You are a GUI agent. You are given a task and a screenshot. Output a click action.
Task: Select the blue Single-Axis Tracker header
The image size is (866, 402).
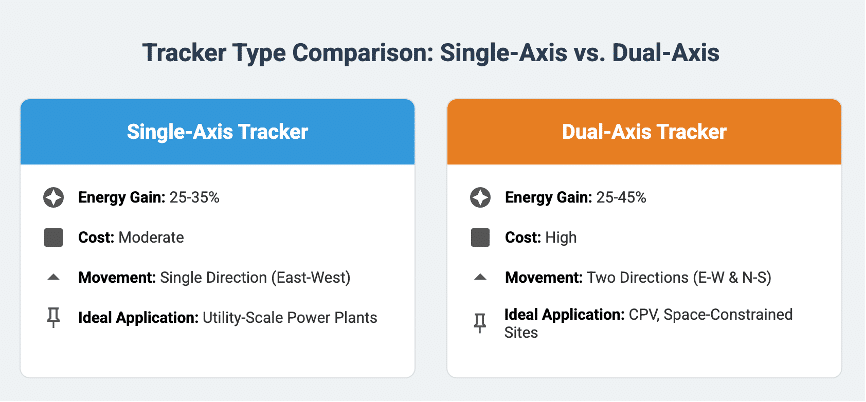coord(218,132)
